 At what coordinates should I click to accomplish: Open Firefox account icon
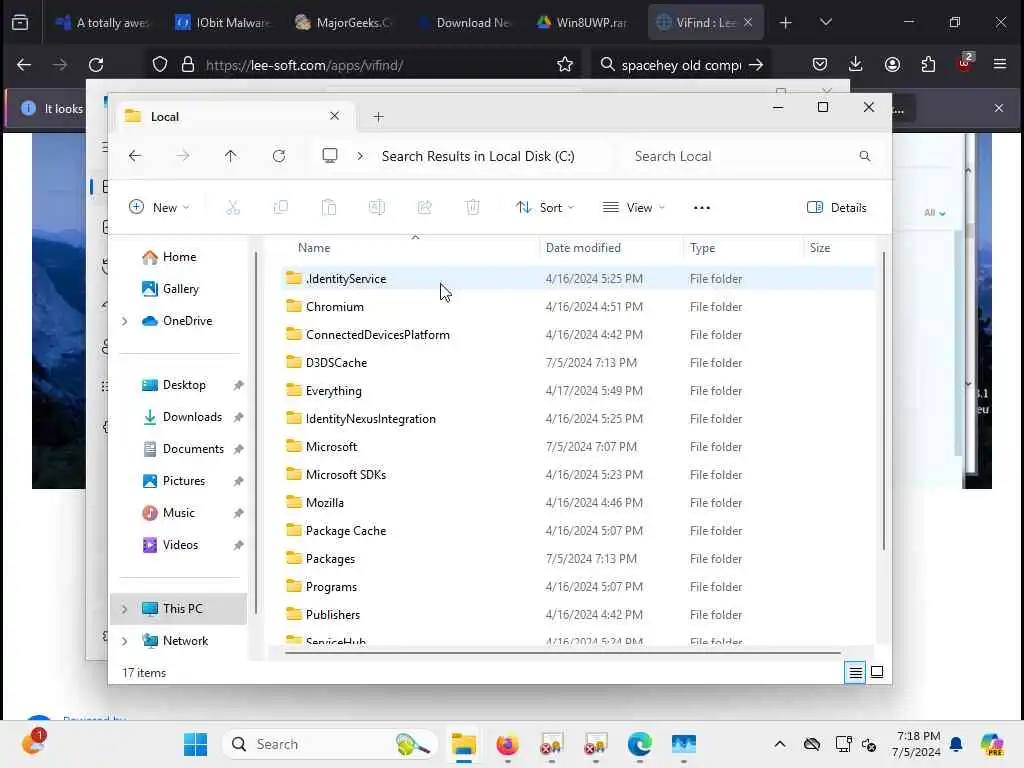coord(892,65)
